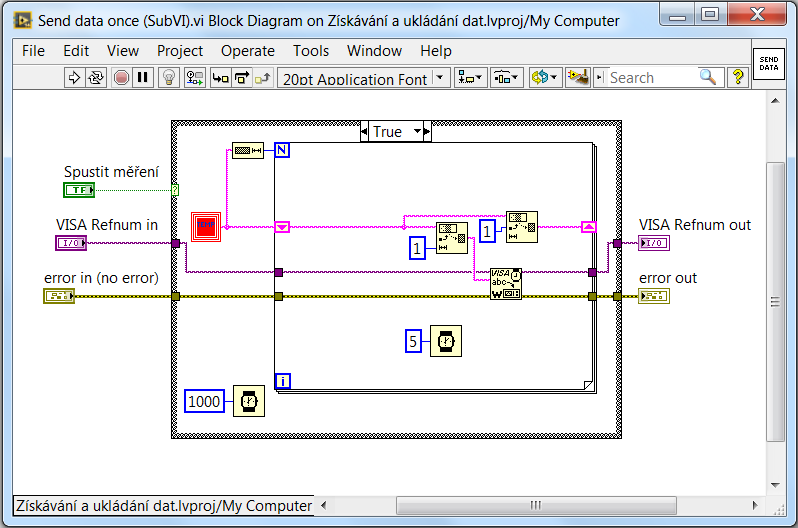Click the search magnifier icon
The height and width of the screenshot is (528, 798).
(708, 77)
